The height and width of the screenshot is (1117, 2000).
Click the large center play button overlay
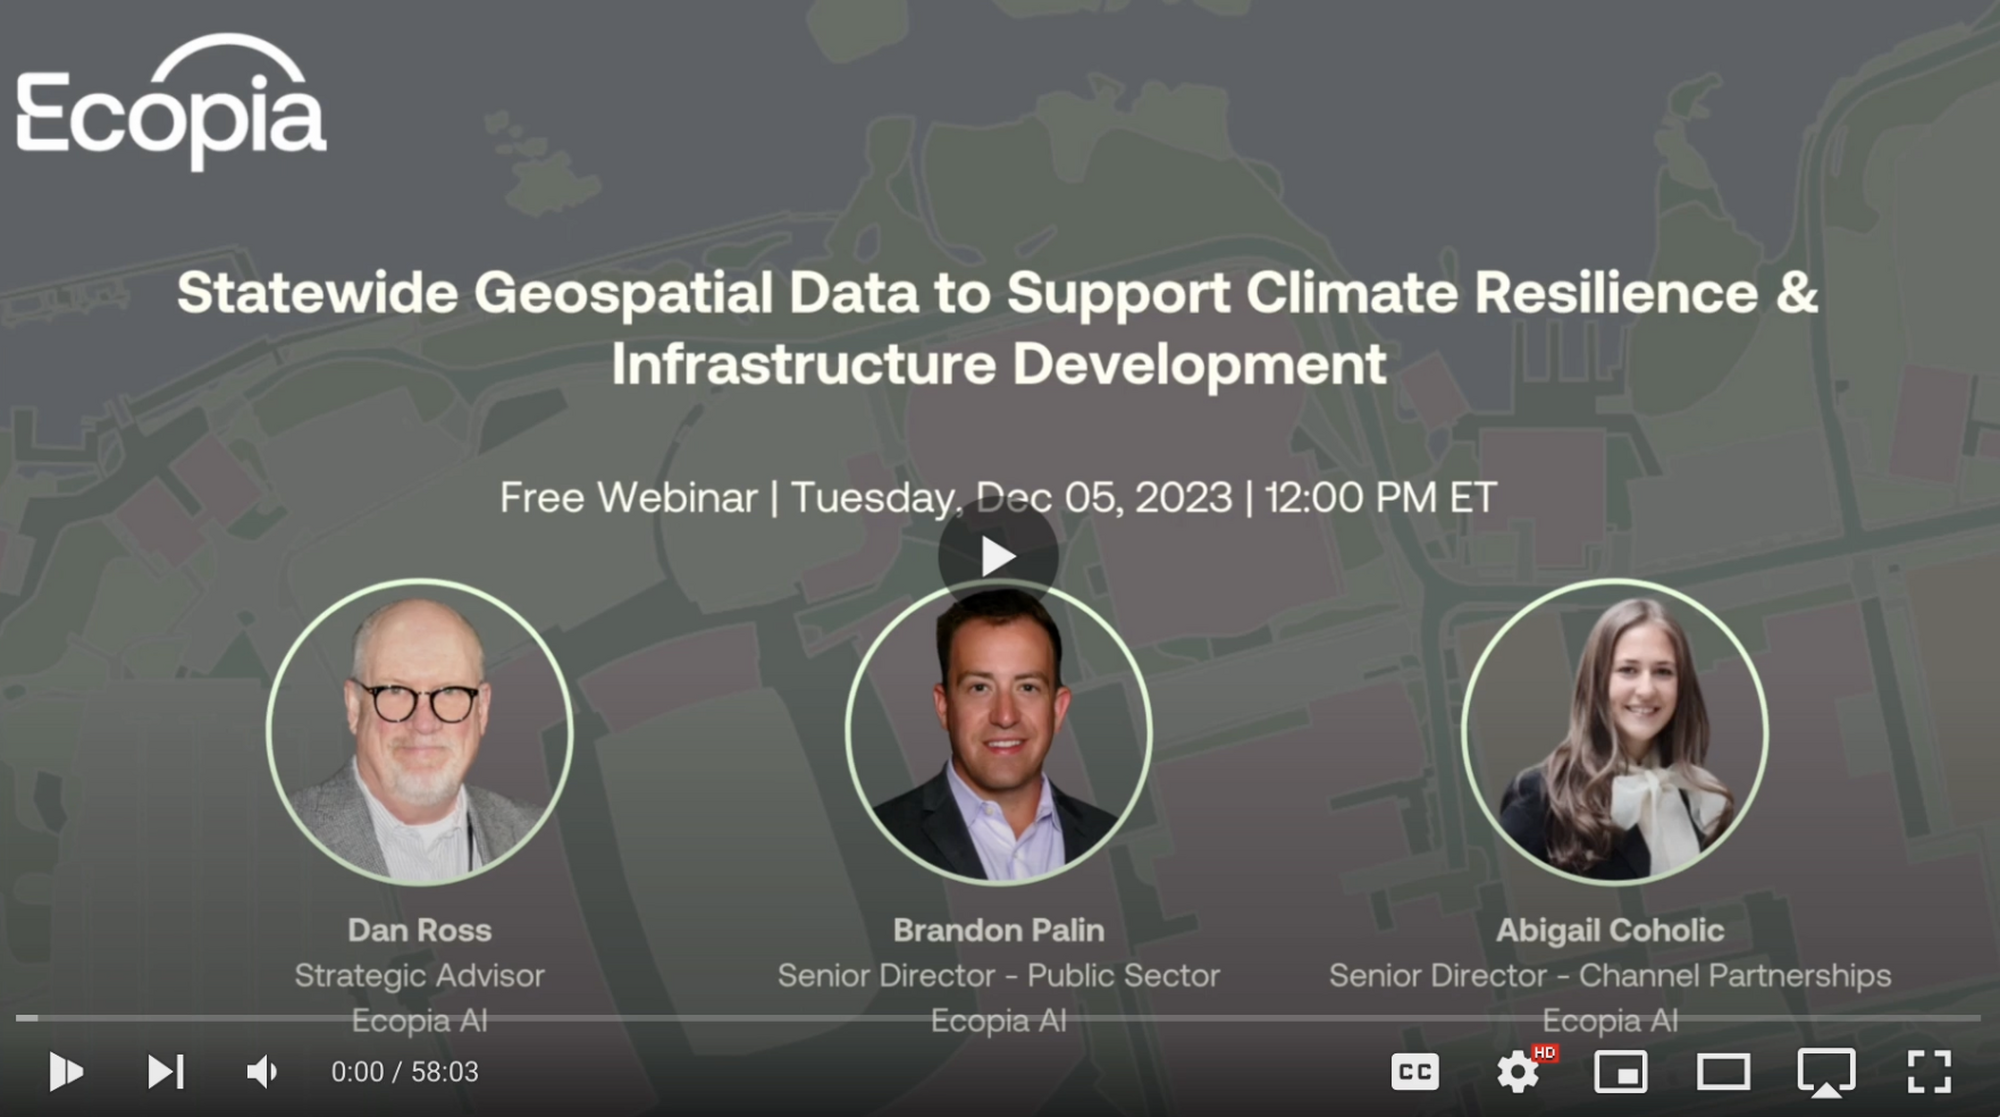[998, 556]
